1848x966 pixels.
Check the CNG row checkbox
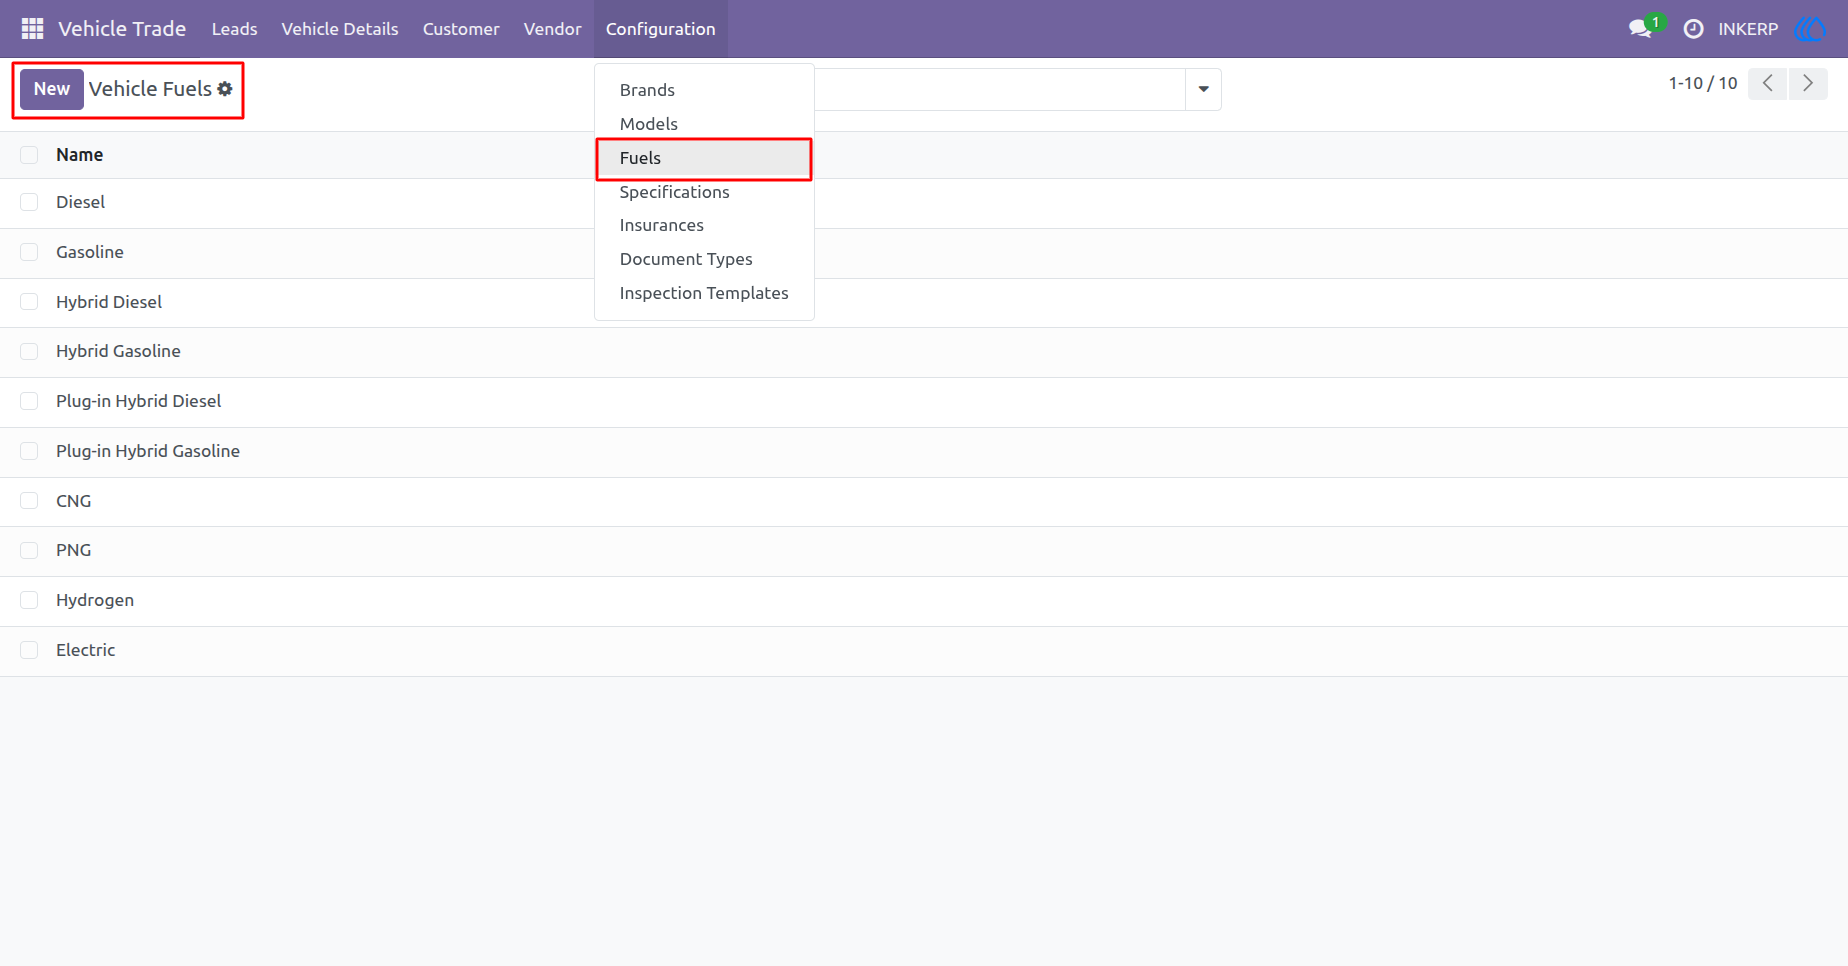(29, 501)
